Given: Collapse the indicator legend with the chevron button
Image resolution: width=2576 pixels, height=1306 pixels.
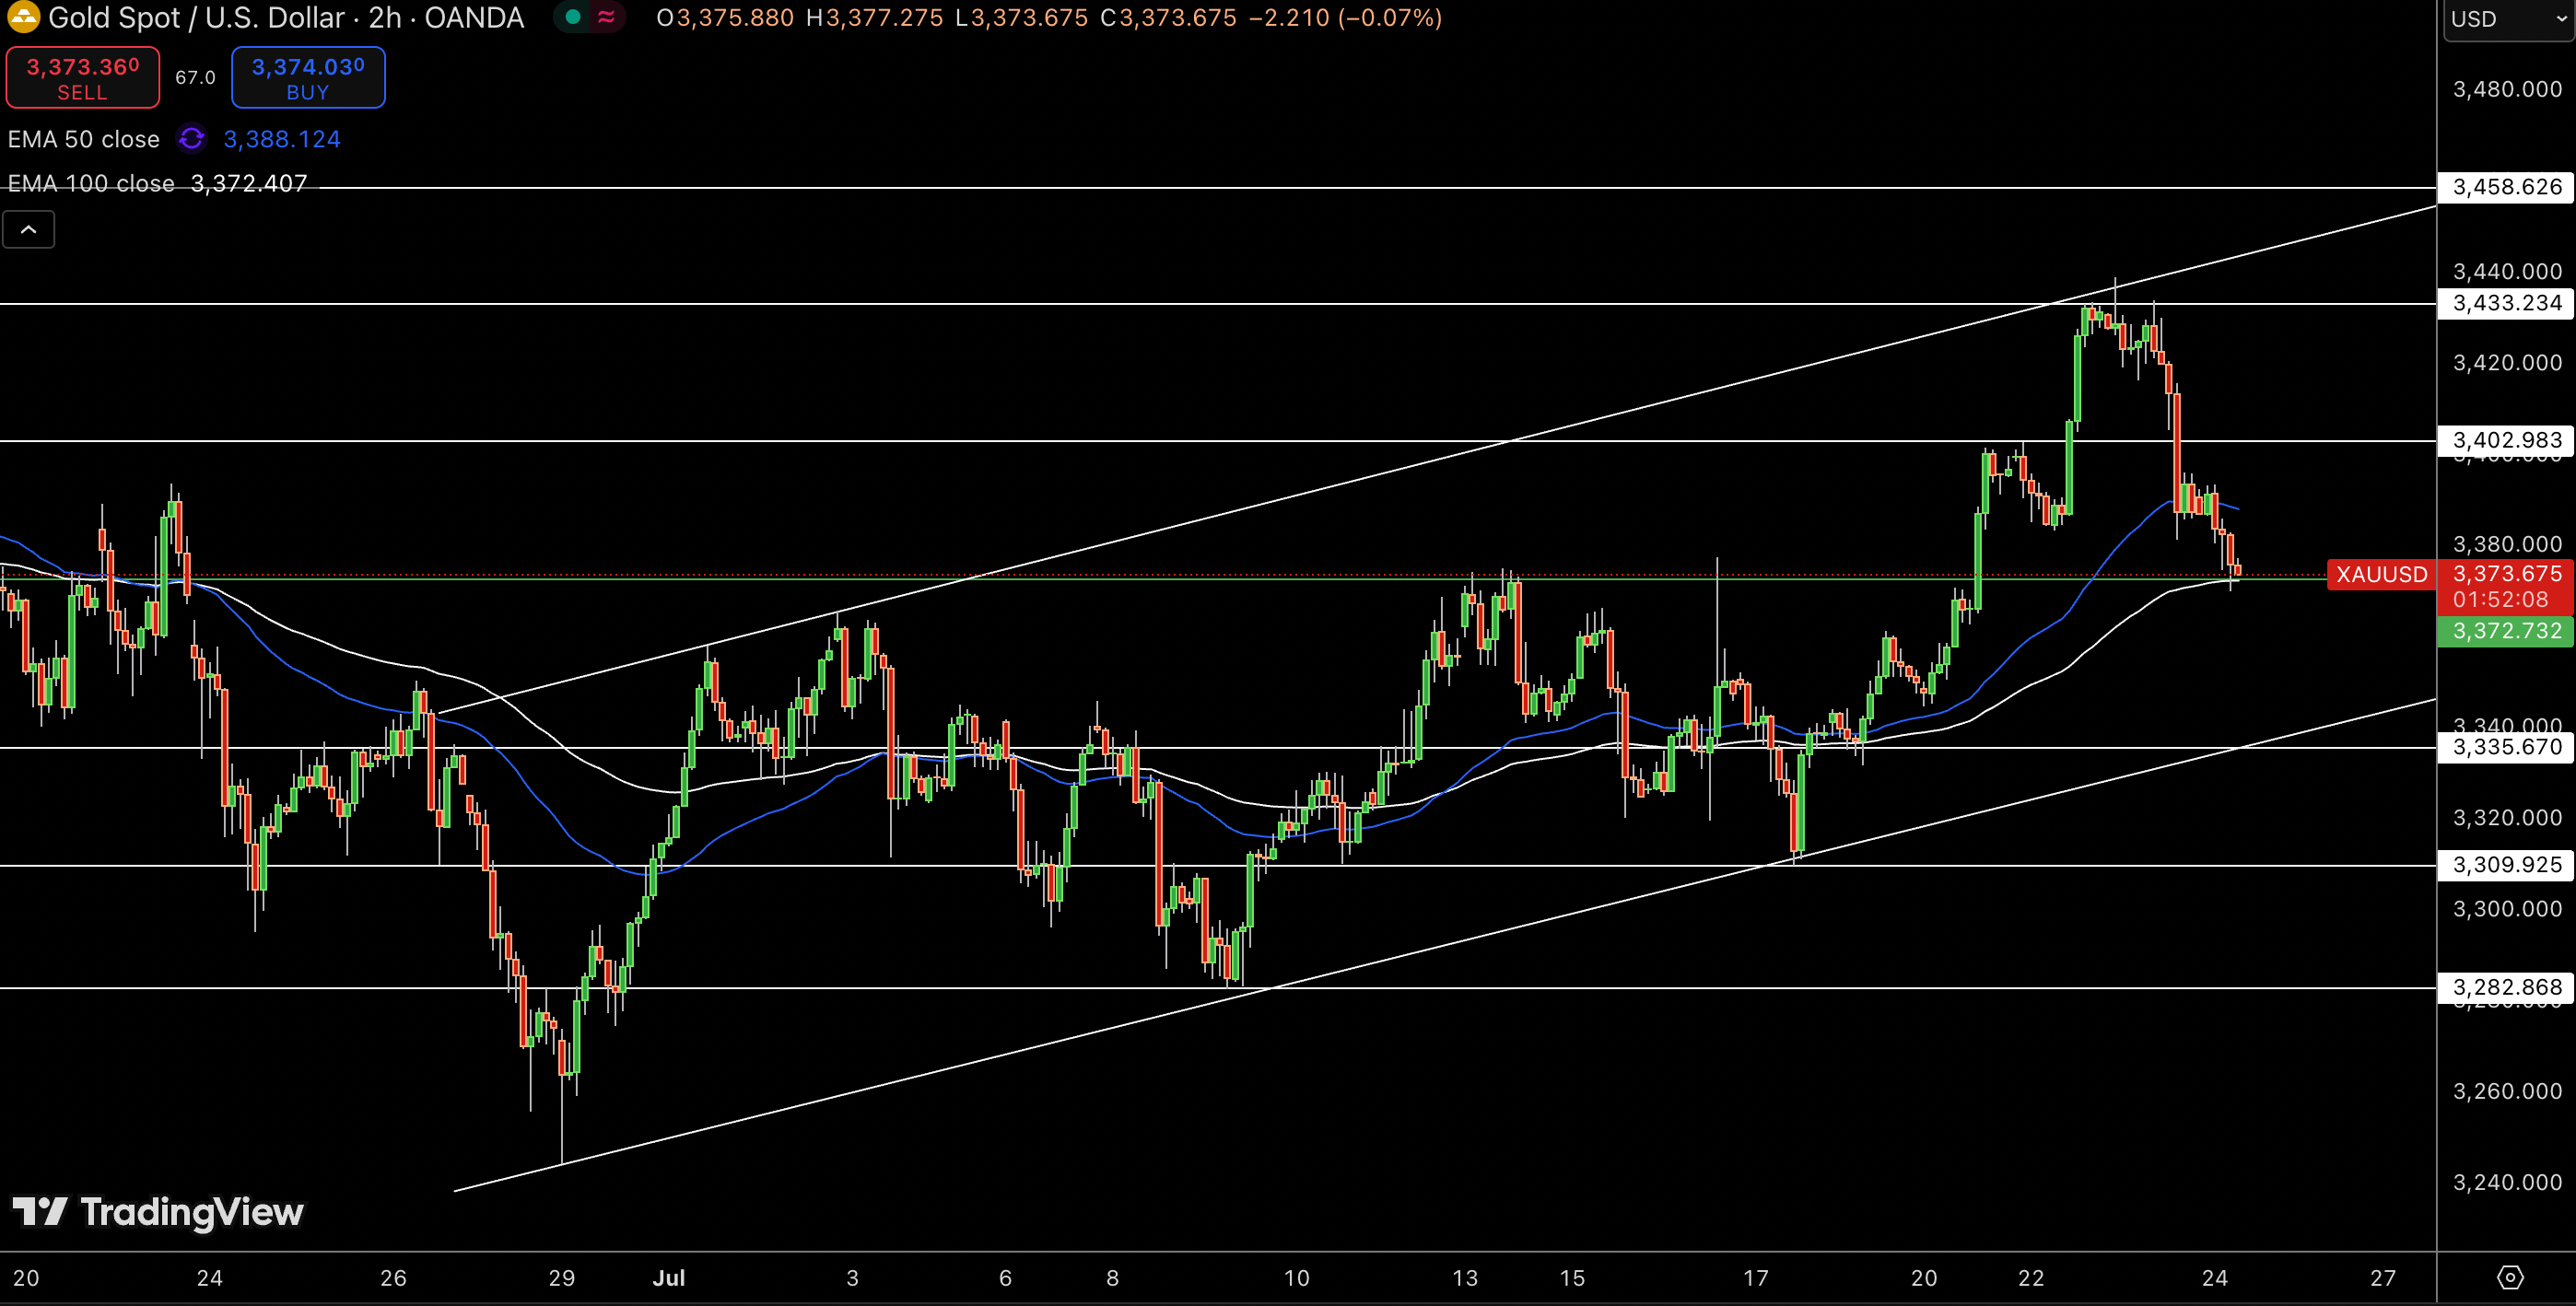Looking at the screenshot, I should pos(29,230).
